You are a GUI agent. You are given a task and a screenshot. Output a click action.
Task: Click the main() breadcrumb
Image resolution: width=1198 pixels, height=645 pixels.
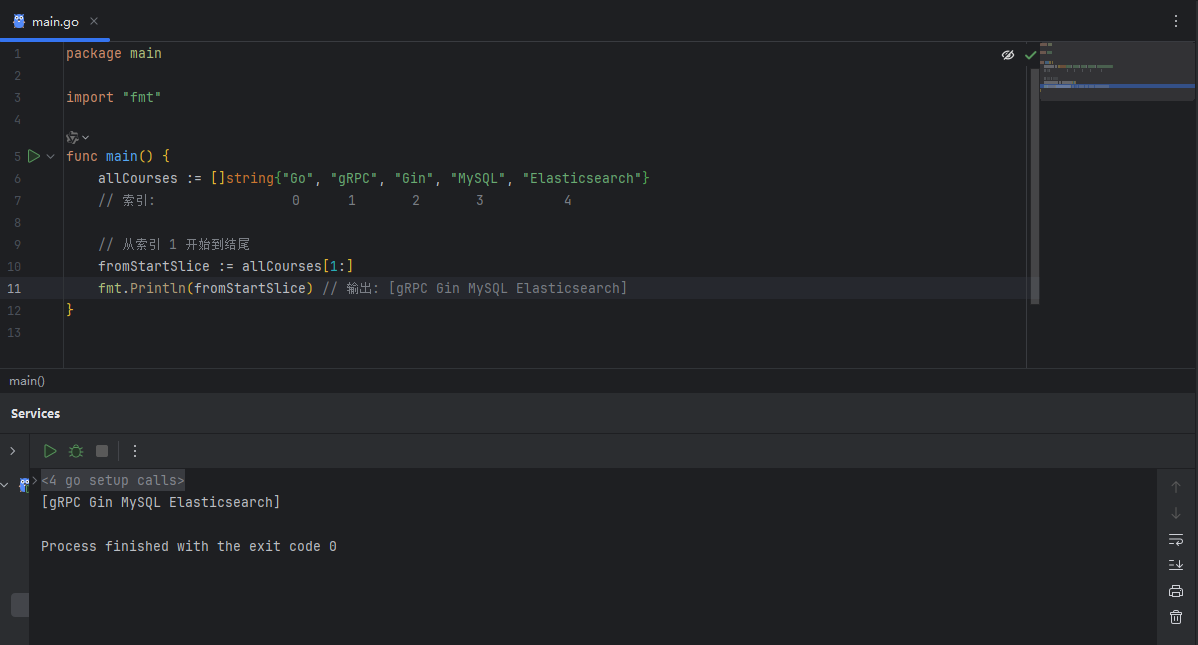[27, 381]
